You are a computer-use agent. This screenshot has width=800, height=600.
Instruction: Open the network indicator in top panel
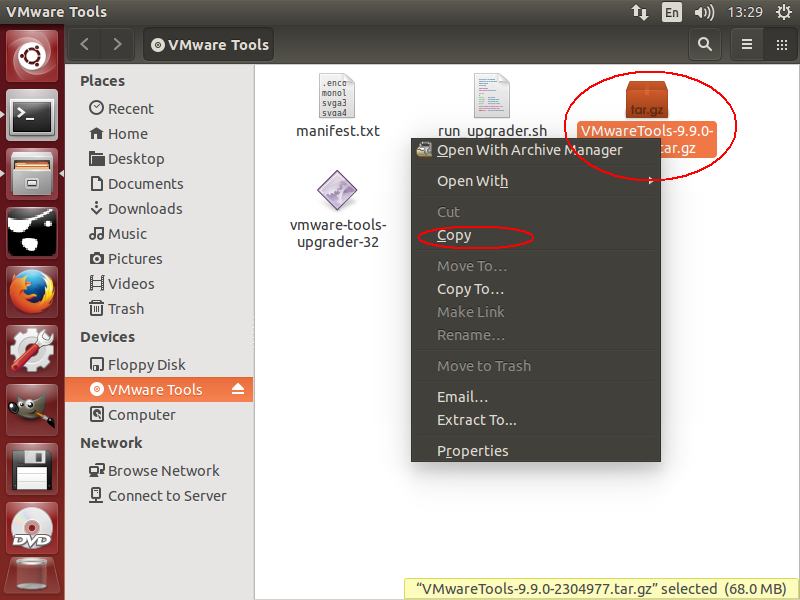(640, 12)
